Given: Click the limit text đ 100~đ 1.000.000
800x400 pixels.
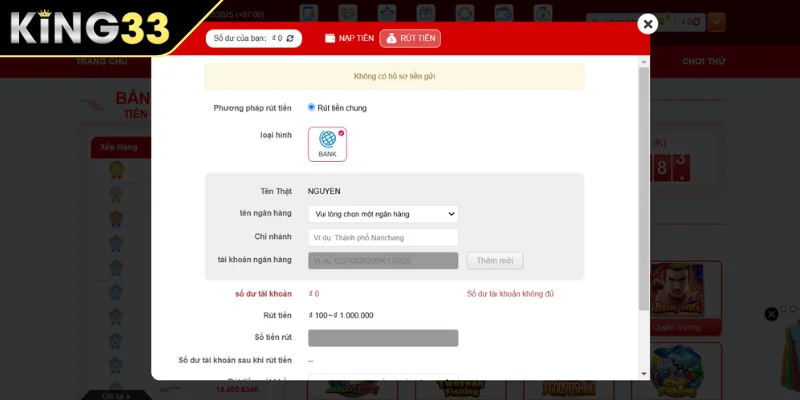Looking at the screenshot, I should pos(341,315).
